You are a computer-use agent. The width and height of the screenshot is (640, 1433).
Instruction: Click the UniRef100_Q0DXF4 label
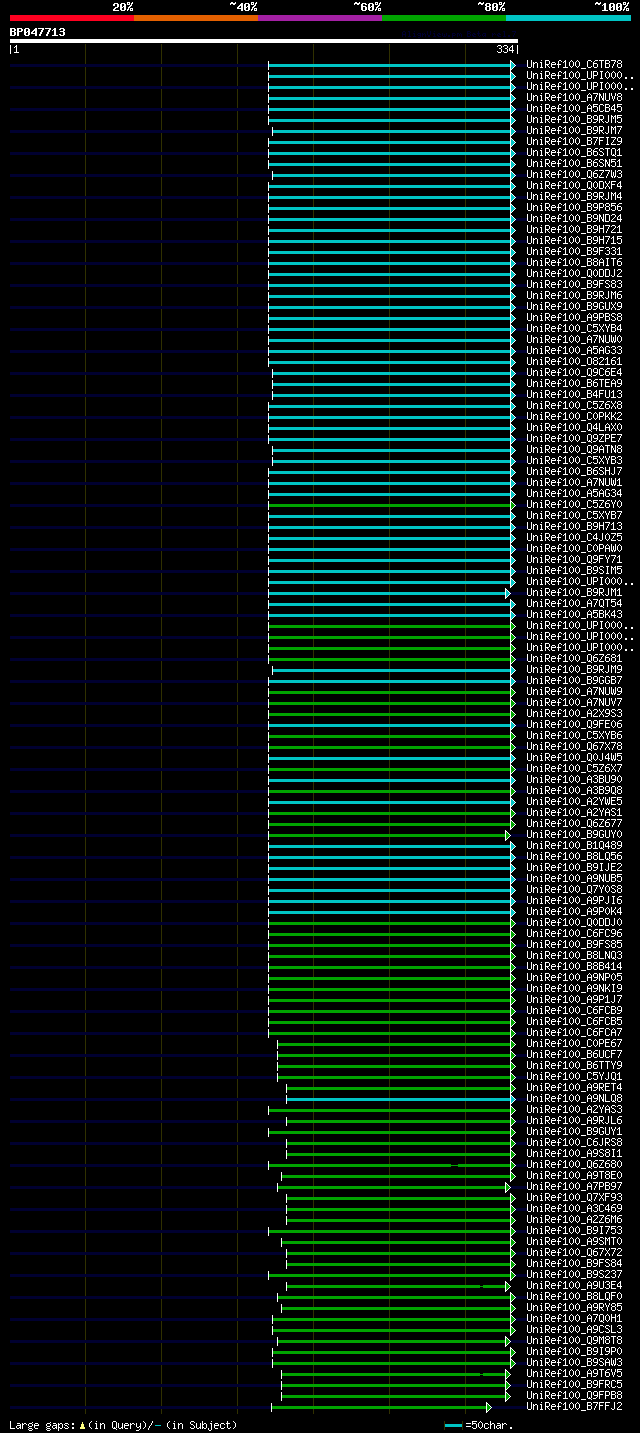tap(575, 186)
